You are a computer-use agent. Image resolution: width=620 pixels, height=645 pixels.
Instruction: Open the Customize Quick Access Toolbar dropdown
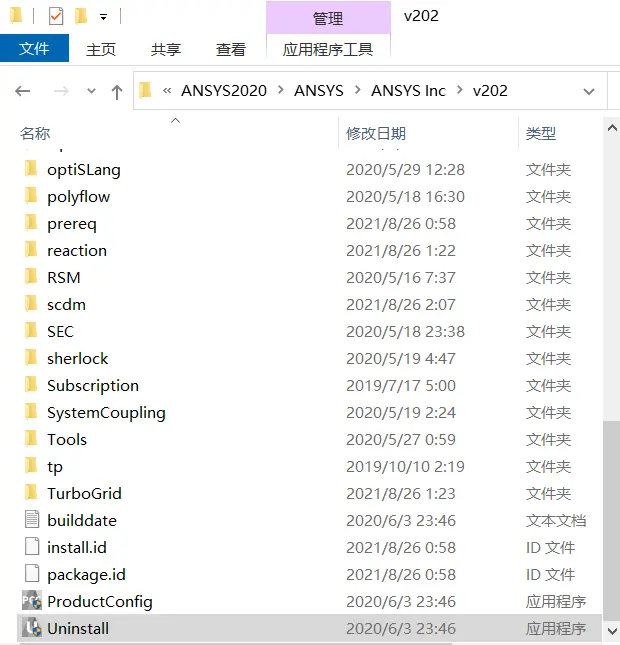pos(104,17)
